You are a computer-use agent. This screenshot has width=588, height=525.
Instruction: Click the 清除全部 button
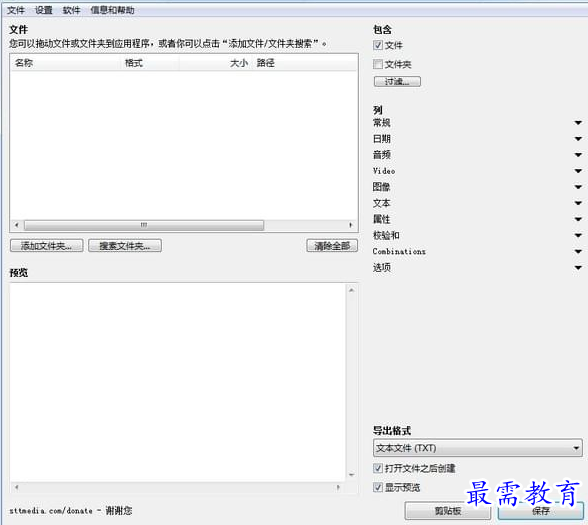(332, 246)
